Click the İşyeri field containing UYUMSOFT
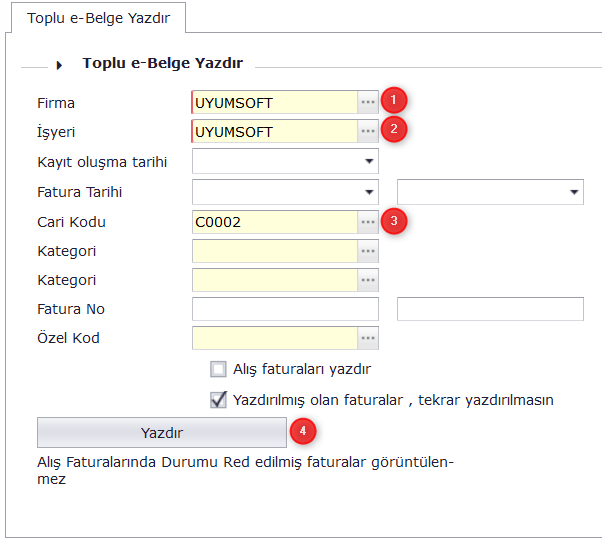This screenshot has height=539, width=602. point(274,131)
